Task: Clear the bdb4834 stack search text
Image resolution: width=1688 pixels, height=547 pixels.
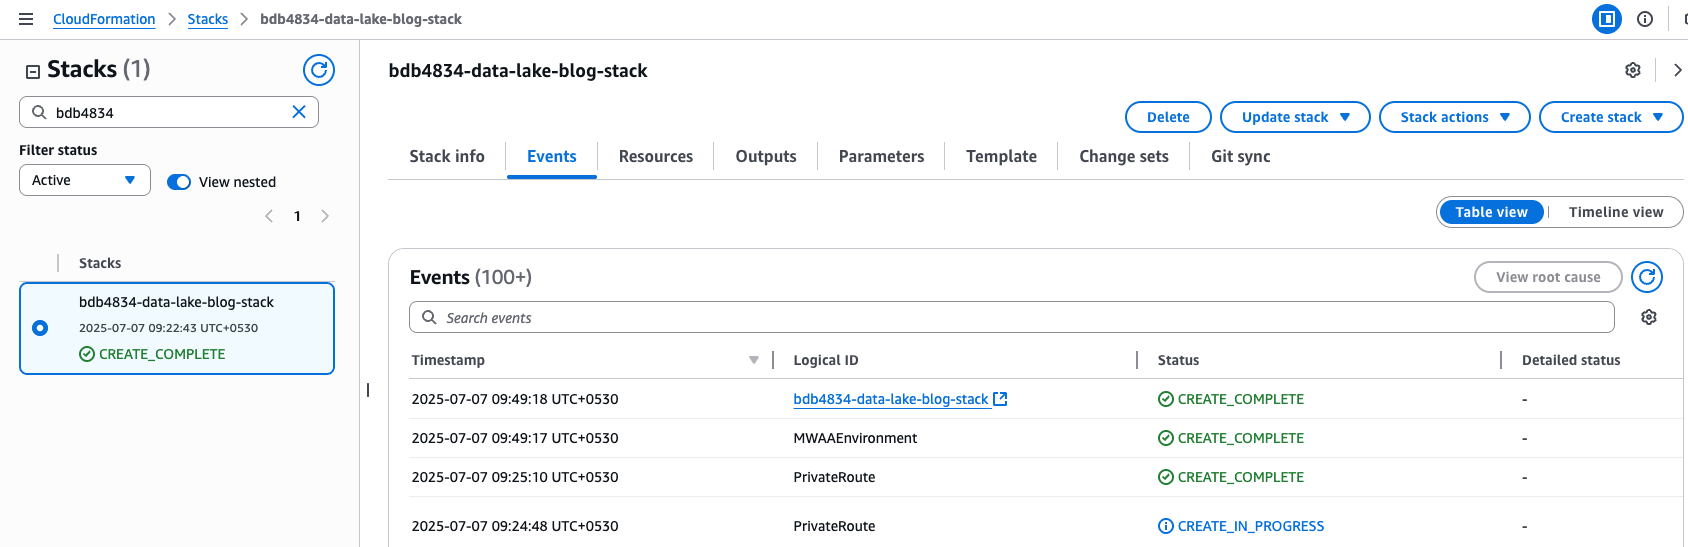Action: click(299, 112)
